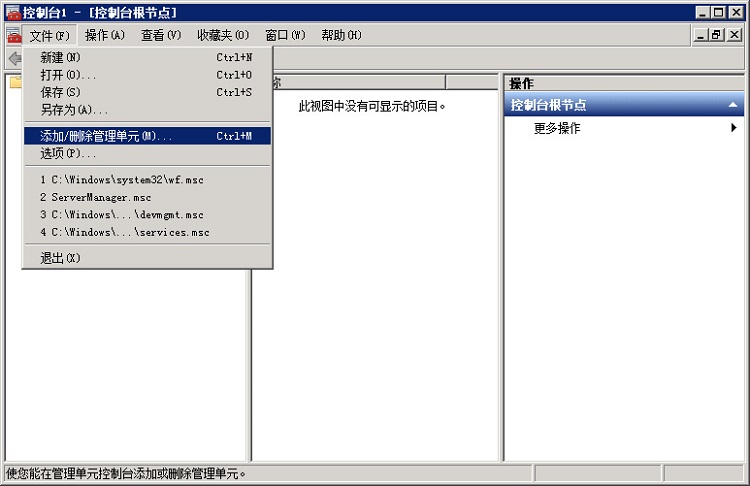
Task: Open the 查看(V) menu
Action: point(161,35)
